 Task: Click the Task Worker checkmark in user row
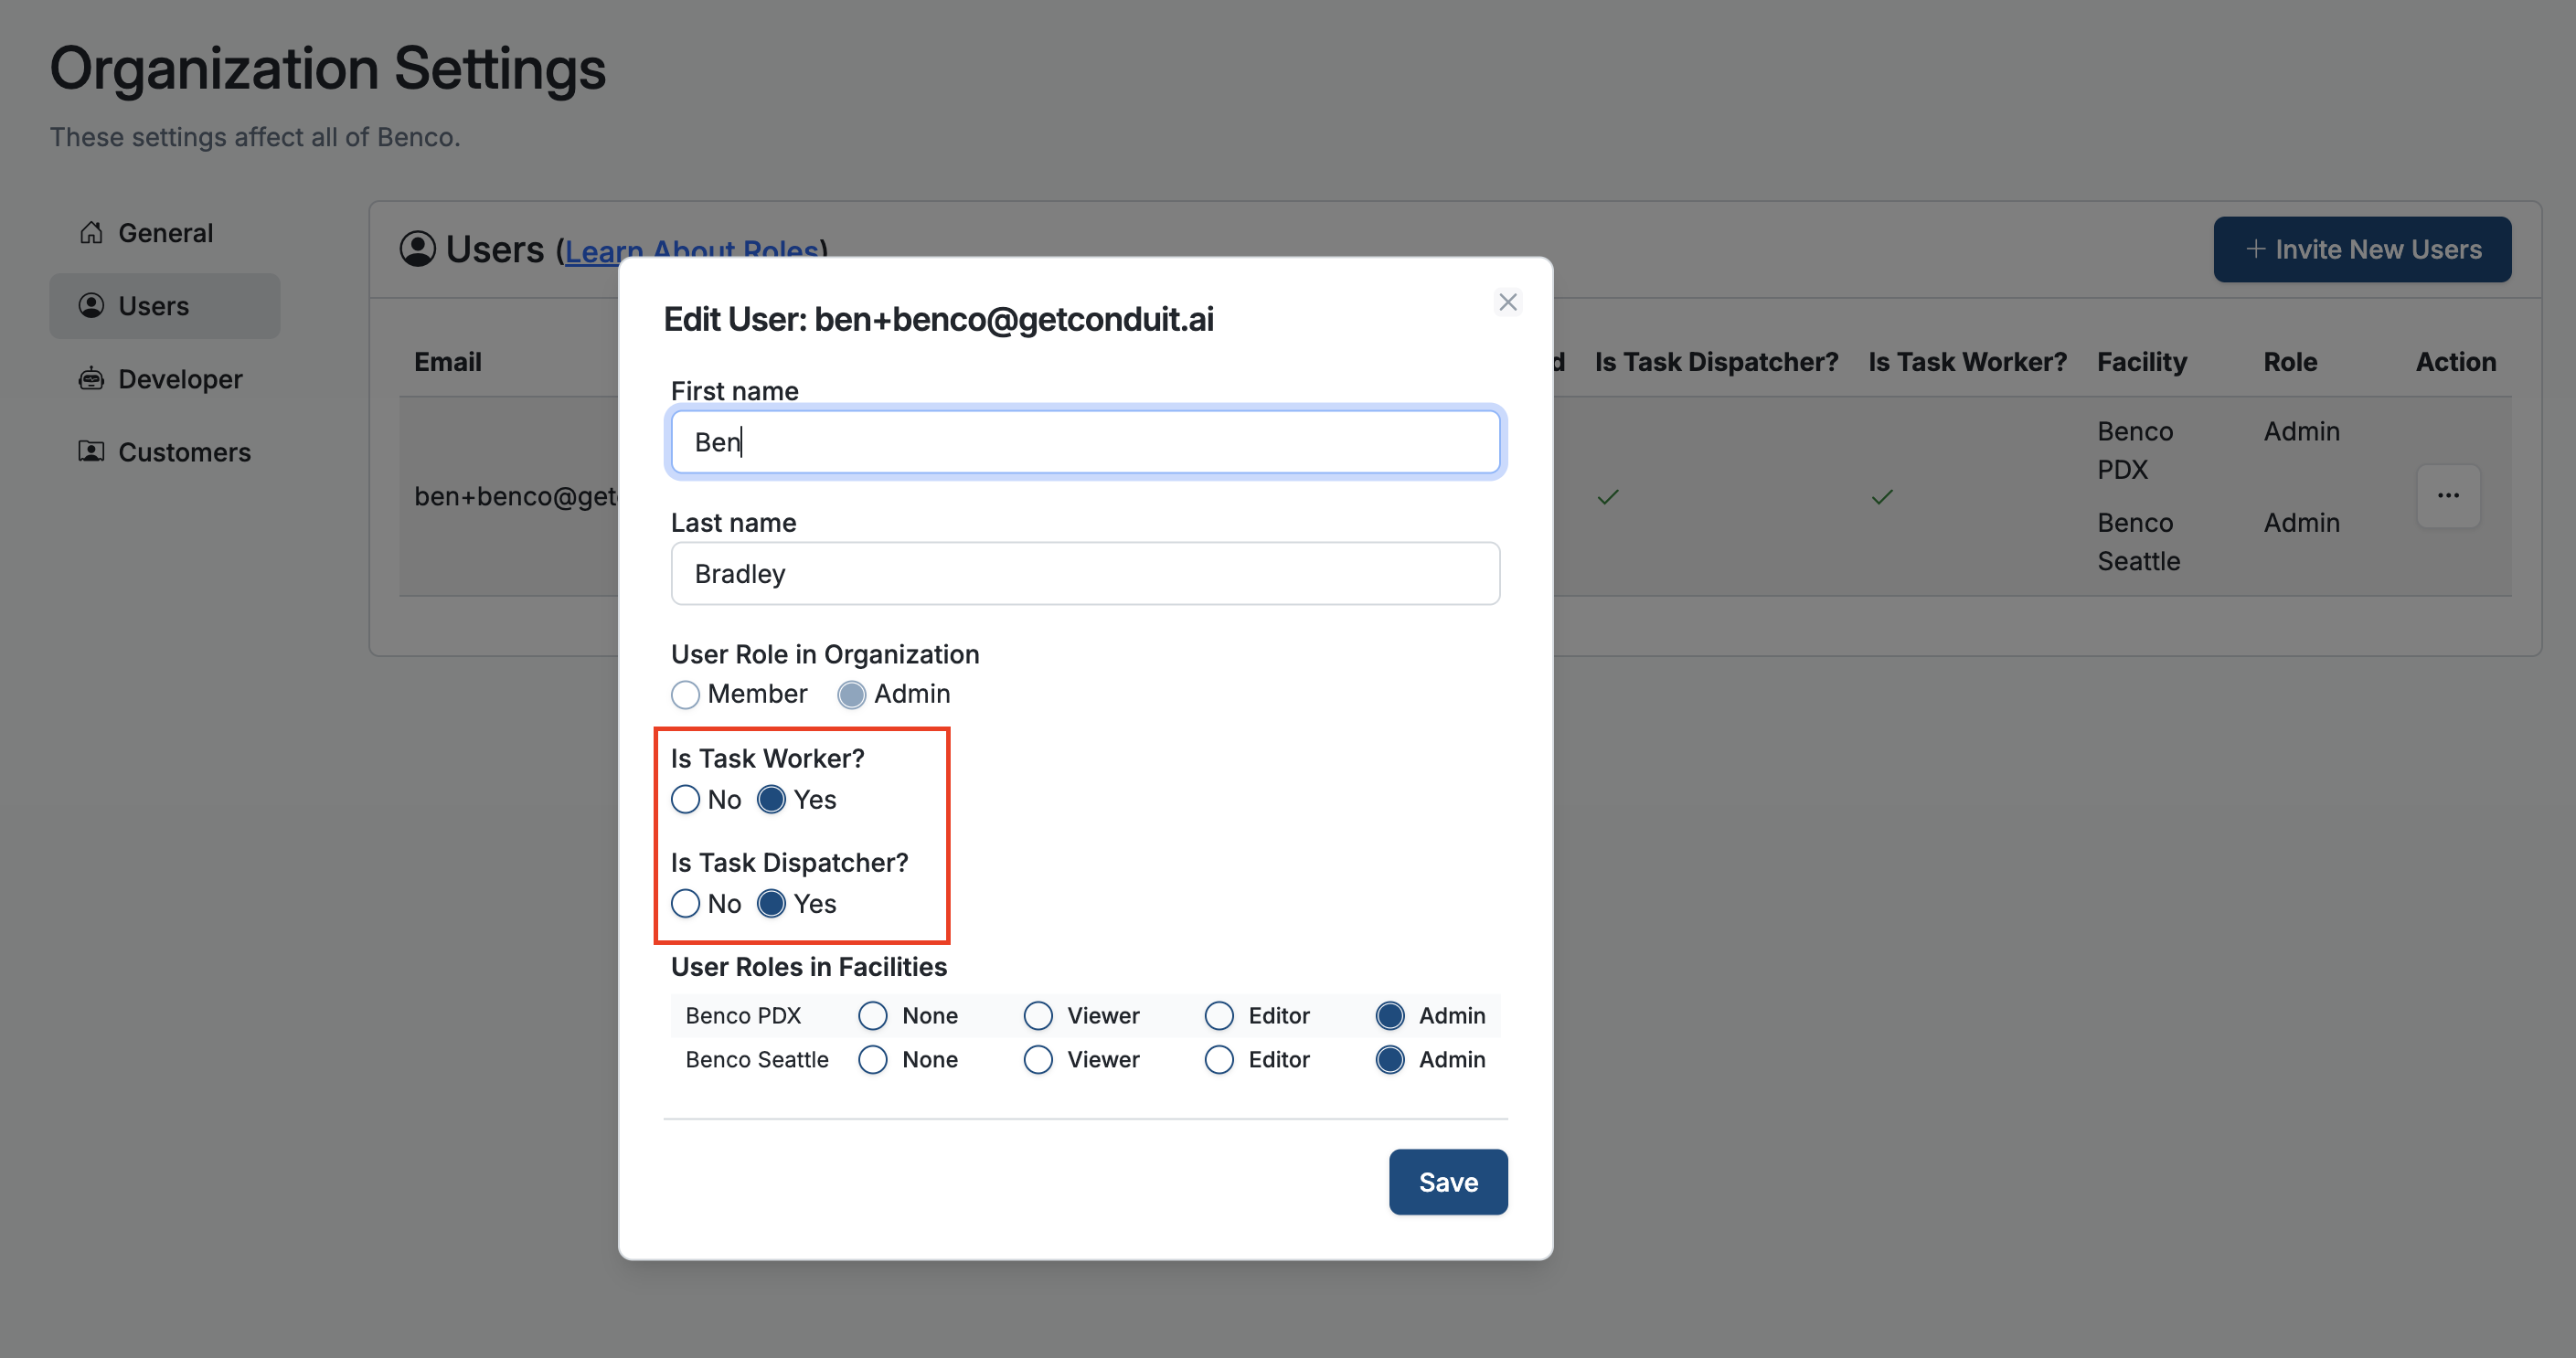pos(1882,497)
